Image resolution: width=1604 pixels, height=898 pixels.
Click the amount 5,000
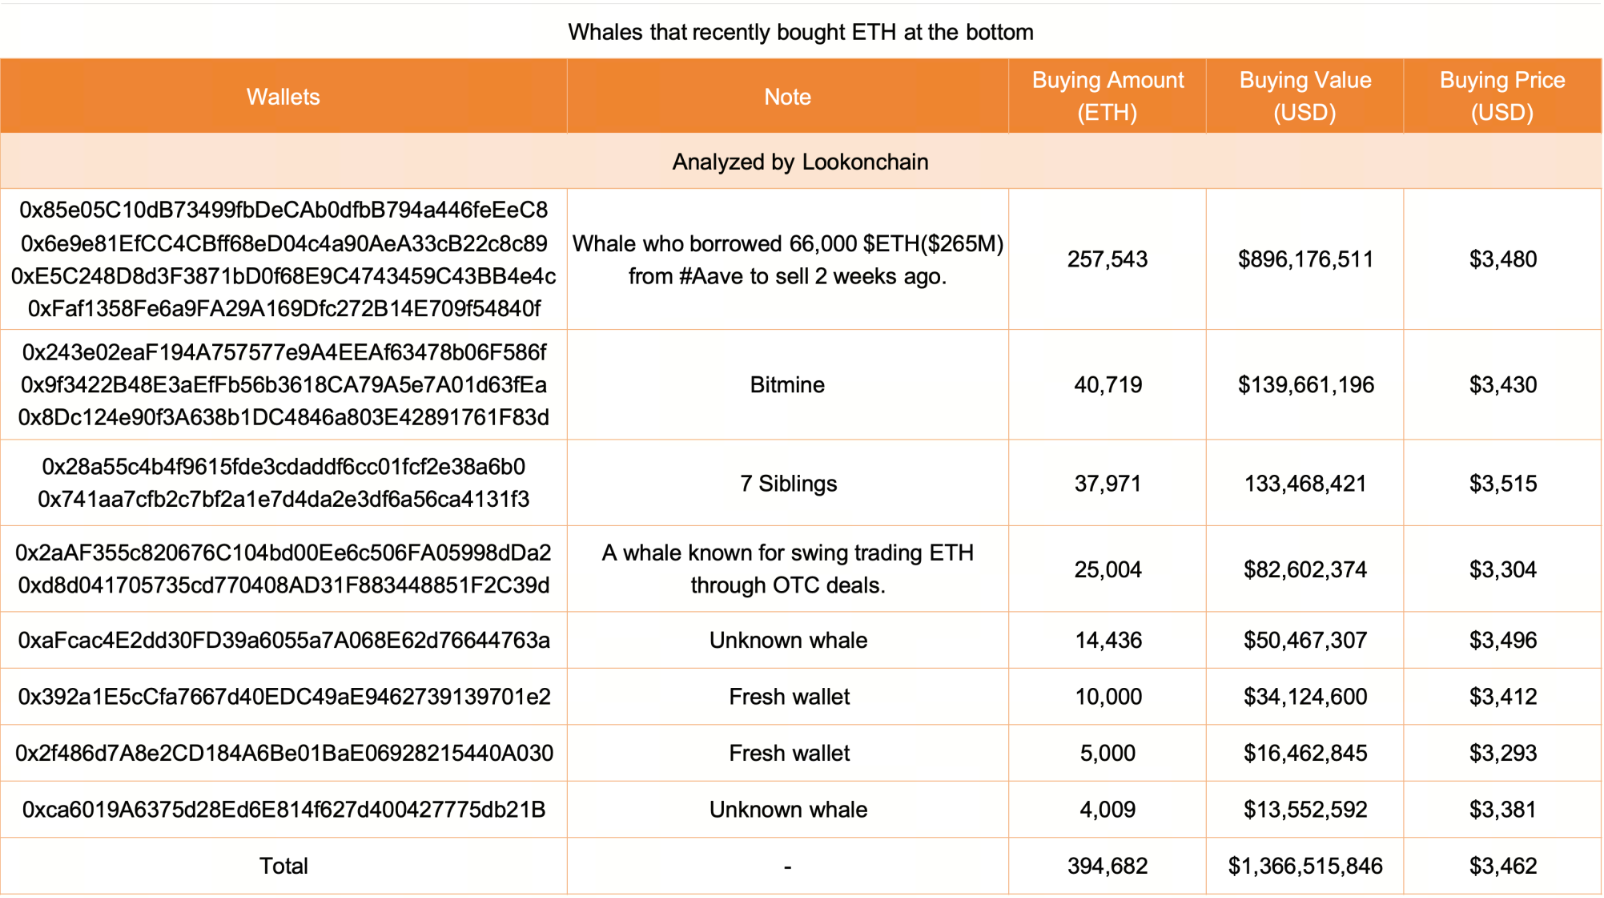1108,754
